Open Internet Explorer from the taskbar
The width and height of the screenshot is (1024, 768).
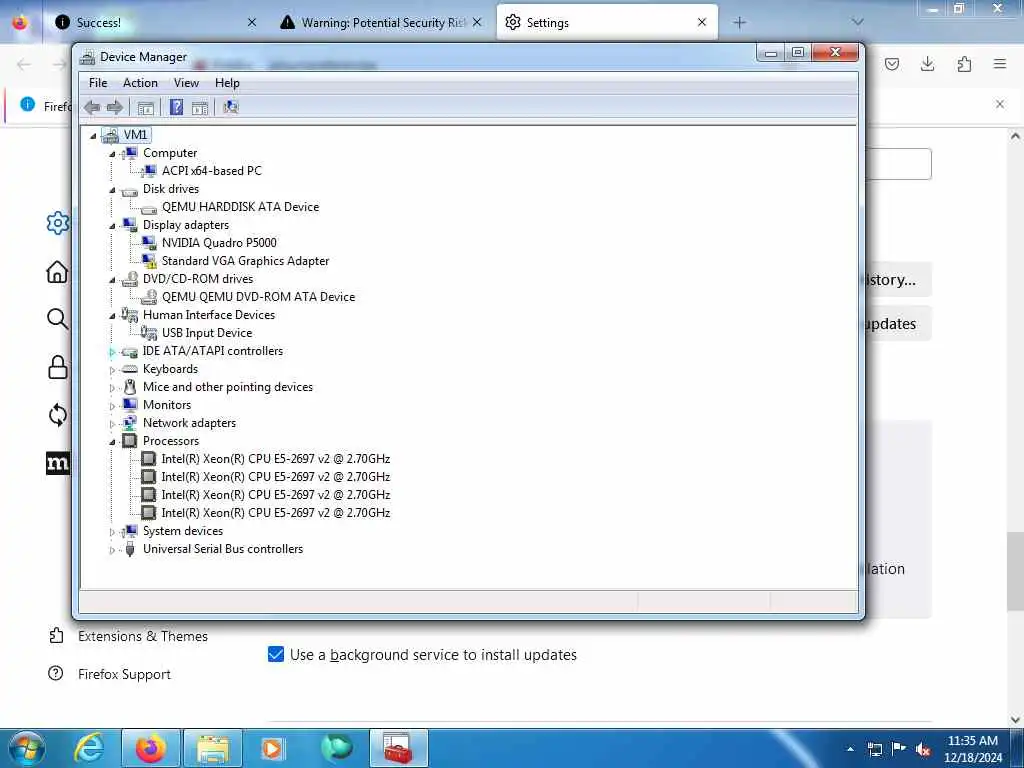(x=89, y=748)
